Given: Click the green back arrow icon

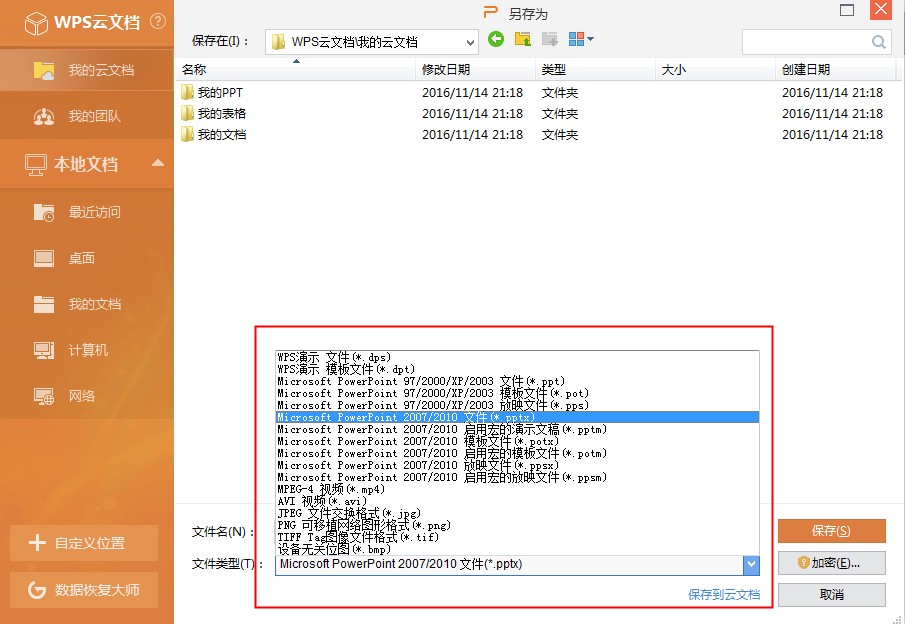Looking at the screenshot, I should (x=496, y=39).
